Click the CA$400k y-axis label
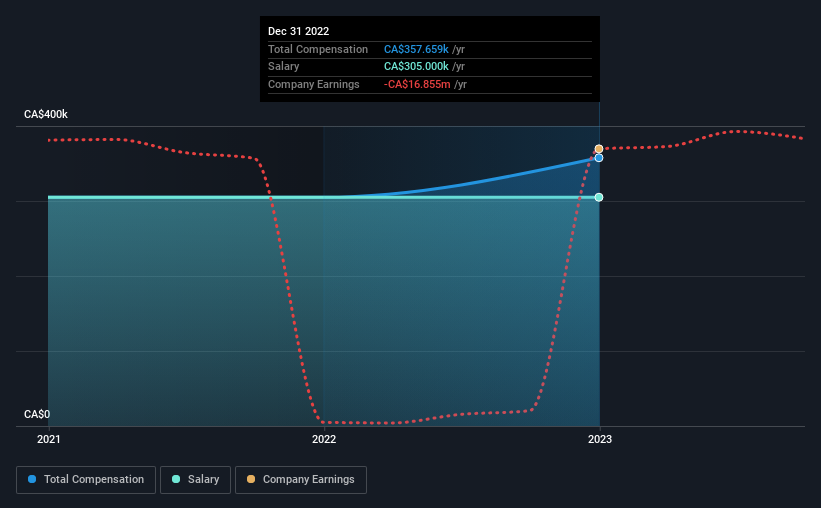Viewport: 821px width, 508px height. [x=46, y=114]
